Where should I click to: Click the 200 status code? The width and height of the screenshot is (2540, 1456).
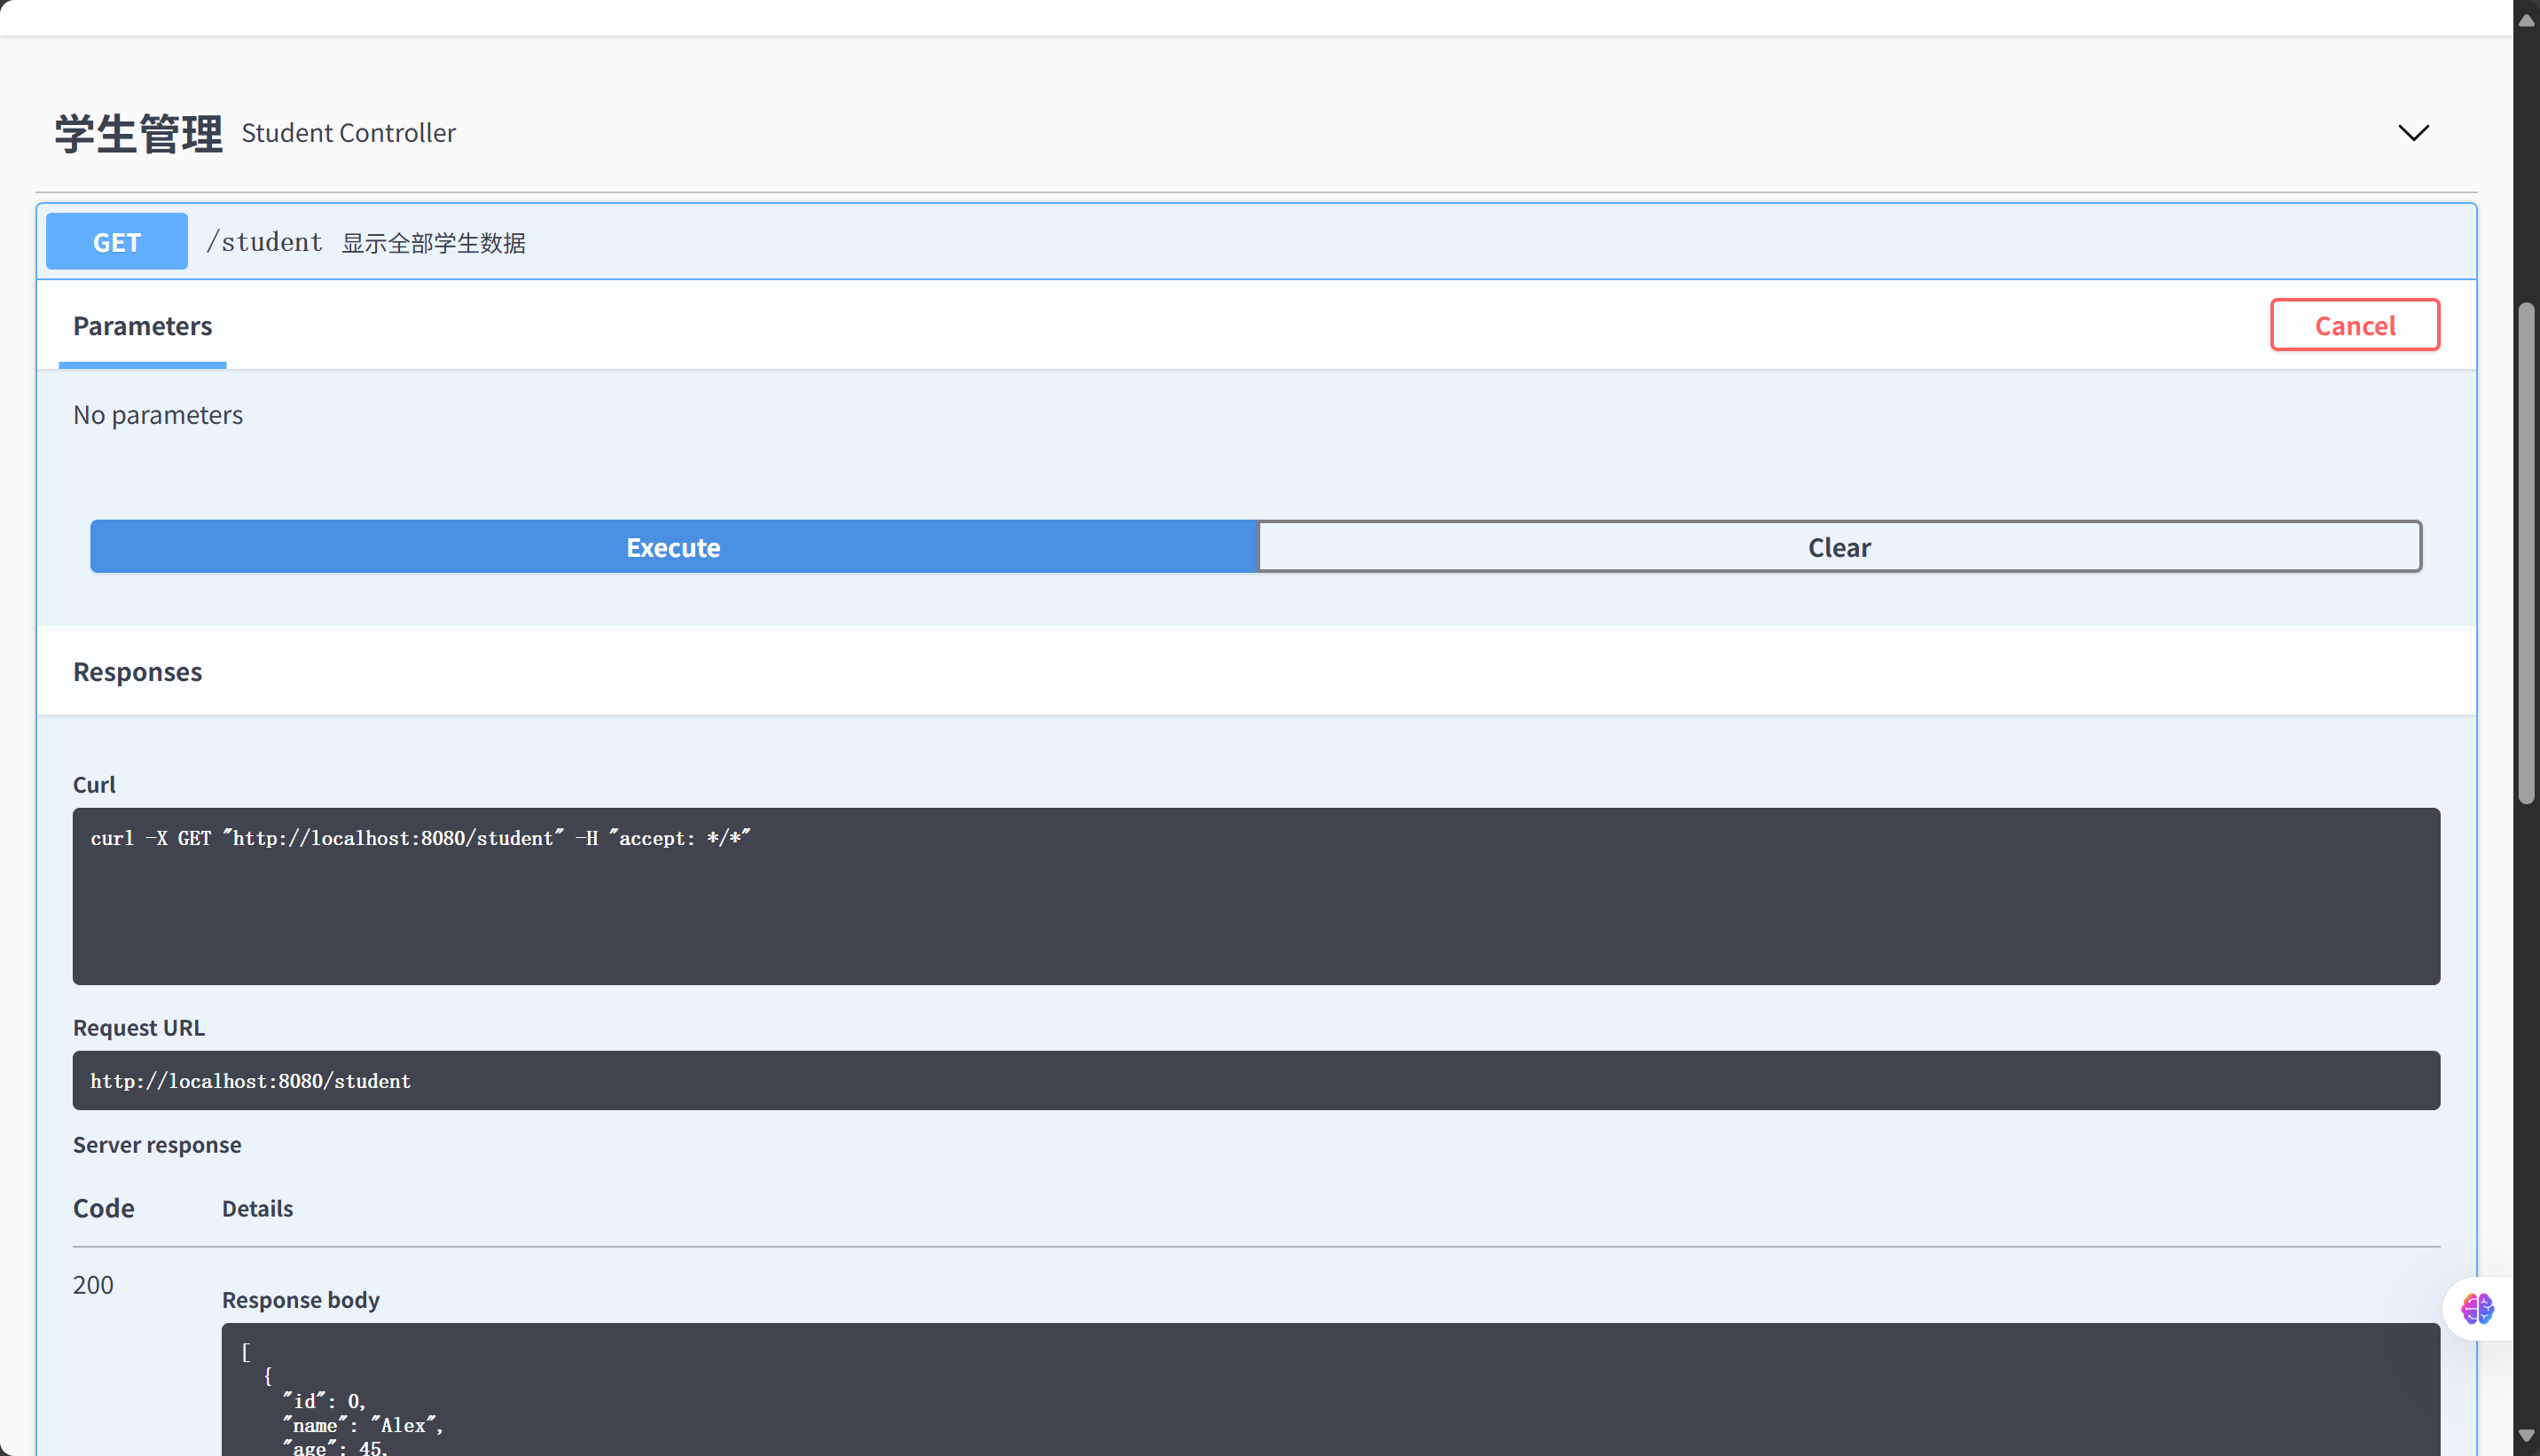92,1284
